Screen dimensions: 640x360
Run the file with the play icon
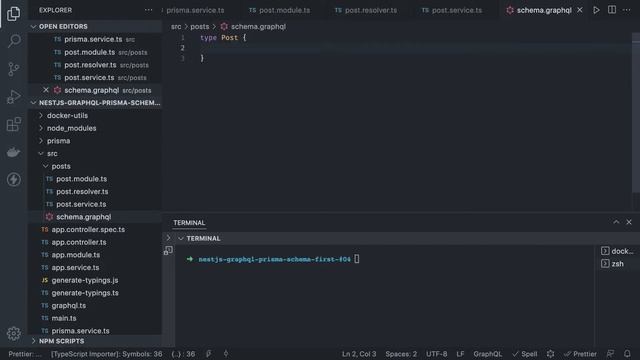[x=596, y=10]
